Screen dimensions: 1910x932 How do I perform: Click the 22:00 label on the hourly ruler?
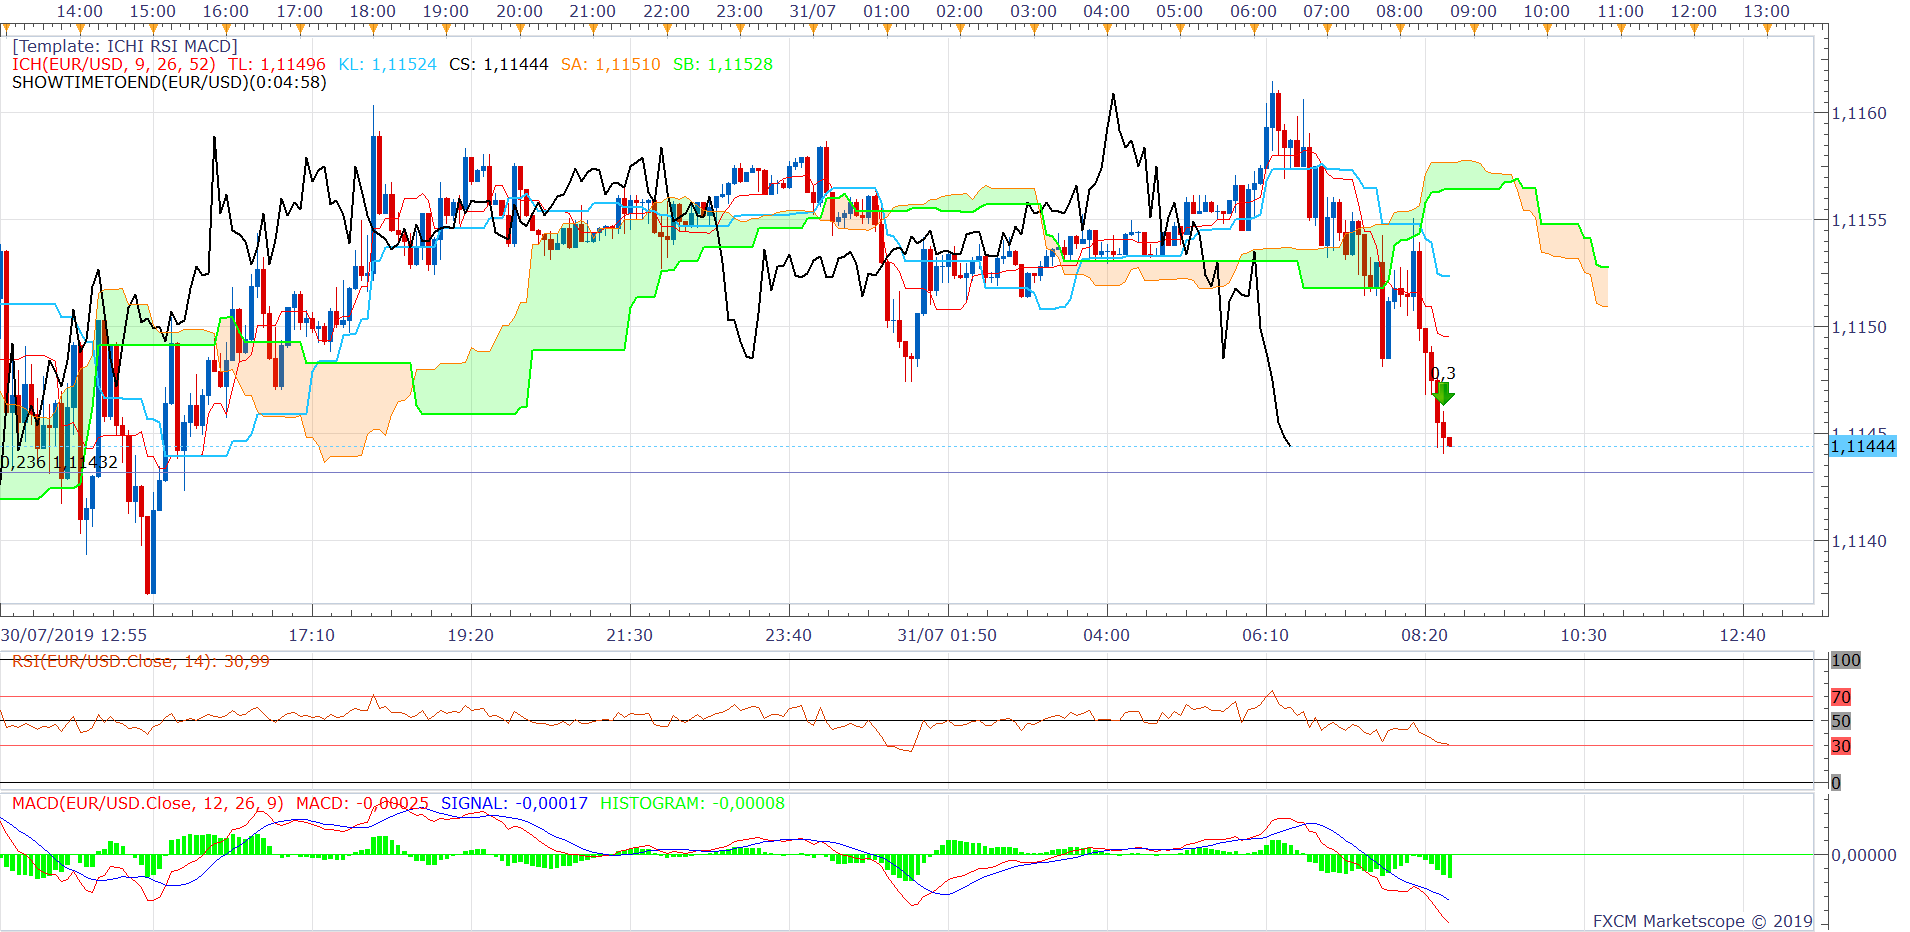click(667, 11)
